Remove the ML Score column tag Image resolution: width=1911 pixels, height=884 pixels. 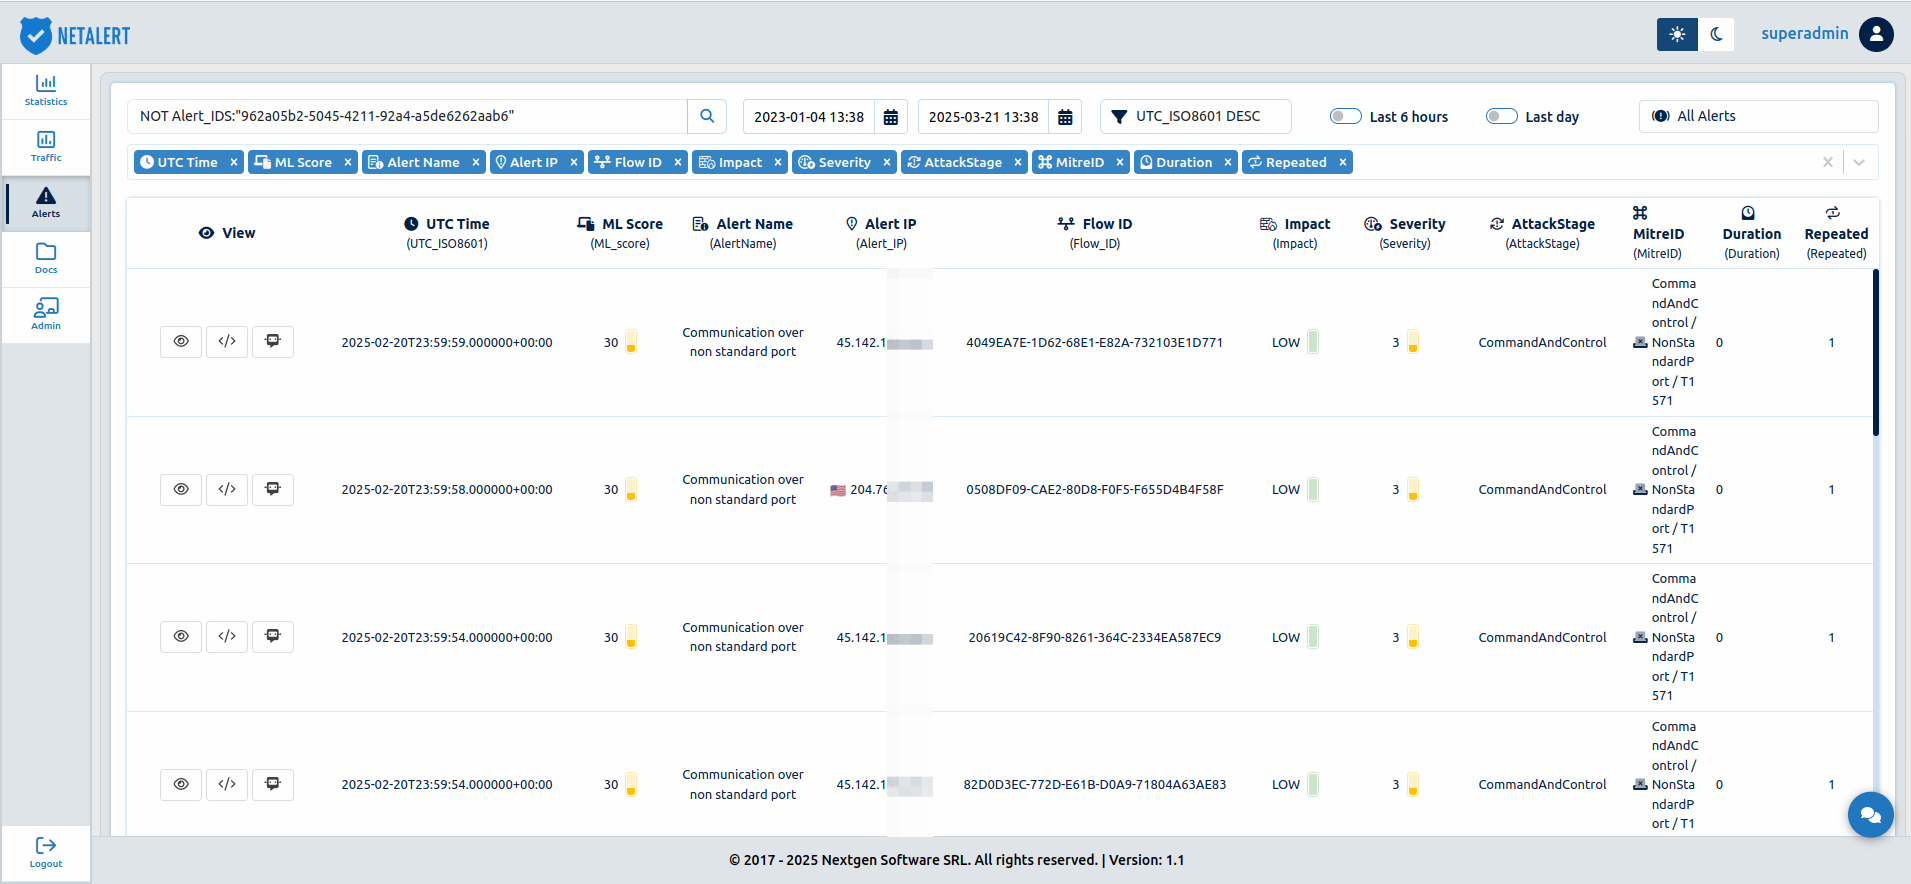[x=348, y=162]
